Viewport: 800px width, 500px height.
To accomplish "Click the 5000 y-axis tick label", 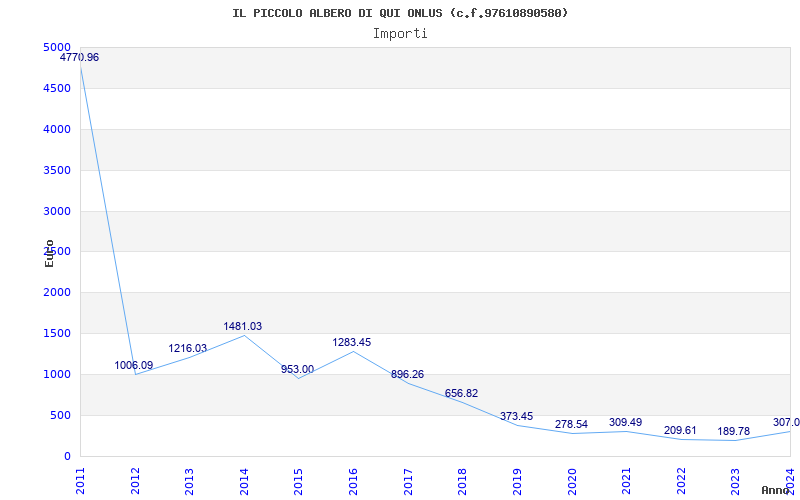I will (57, 47).
